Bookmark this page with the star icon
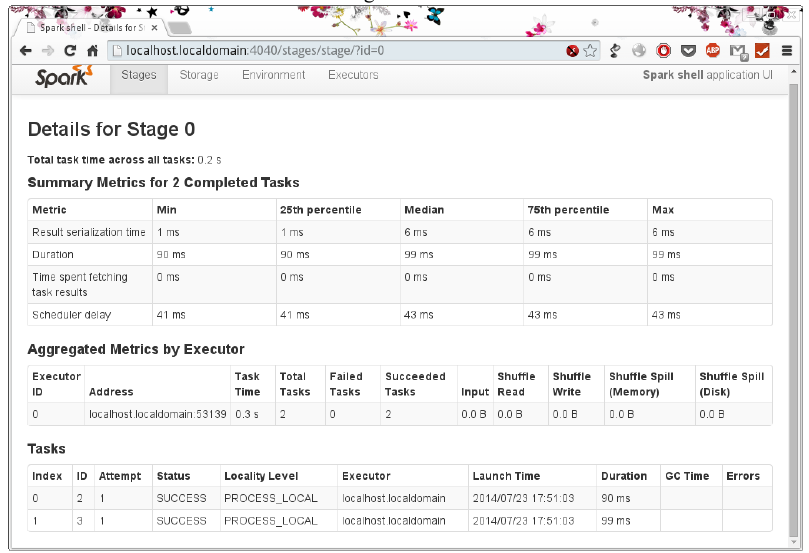 click(590, 51)
